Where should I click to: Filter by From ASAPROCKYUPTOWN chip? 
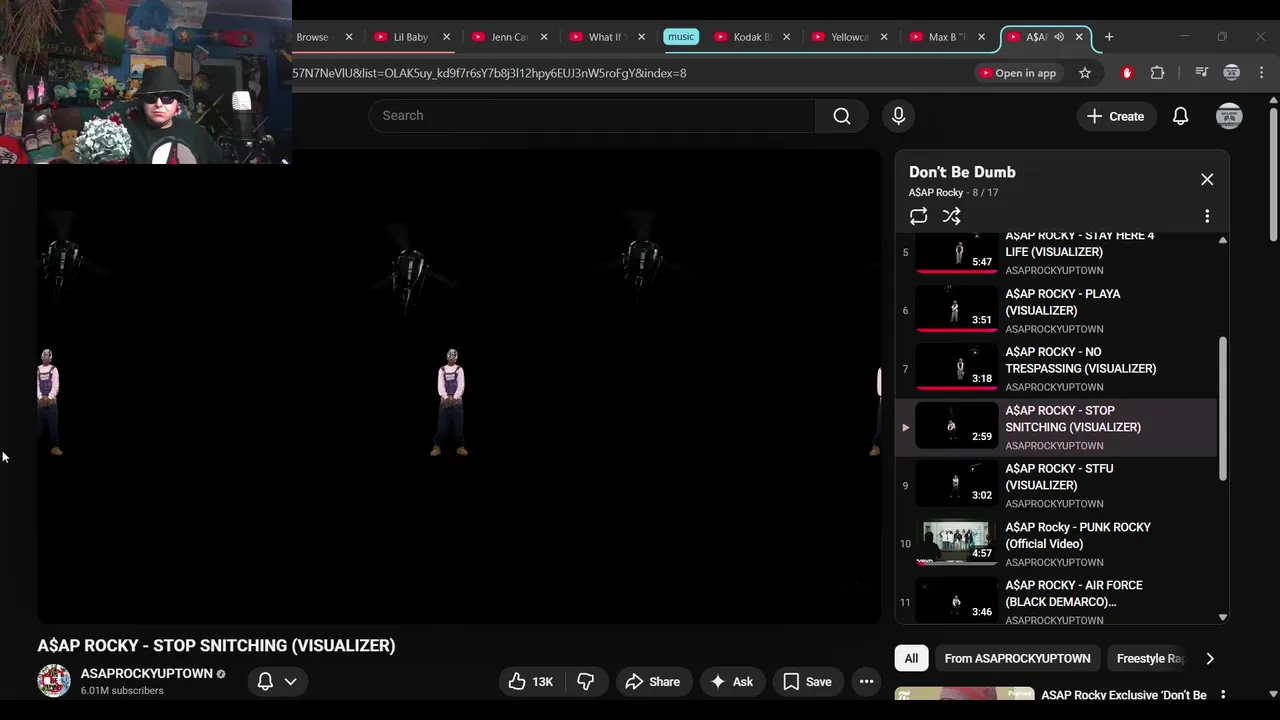(x=1017, y=658)
